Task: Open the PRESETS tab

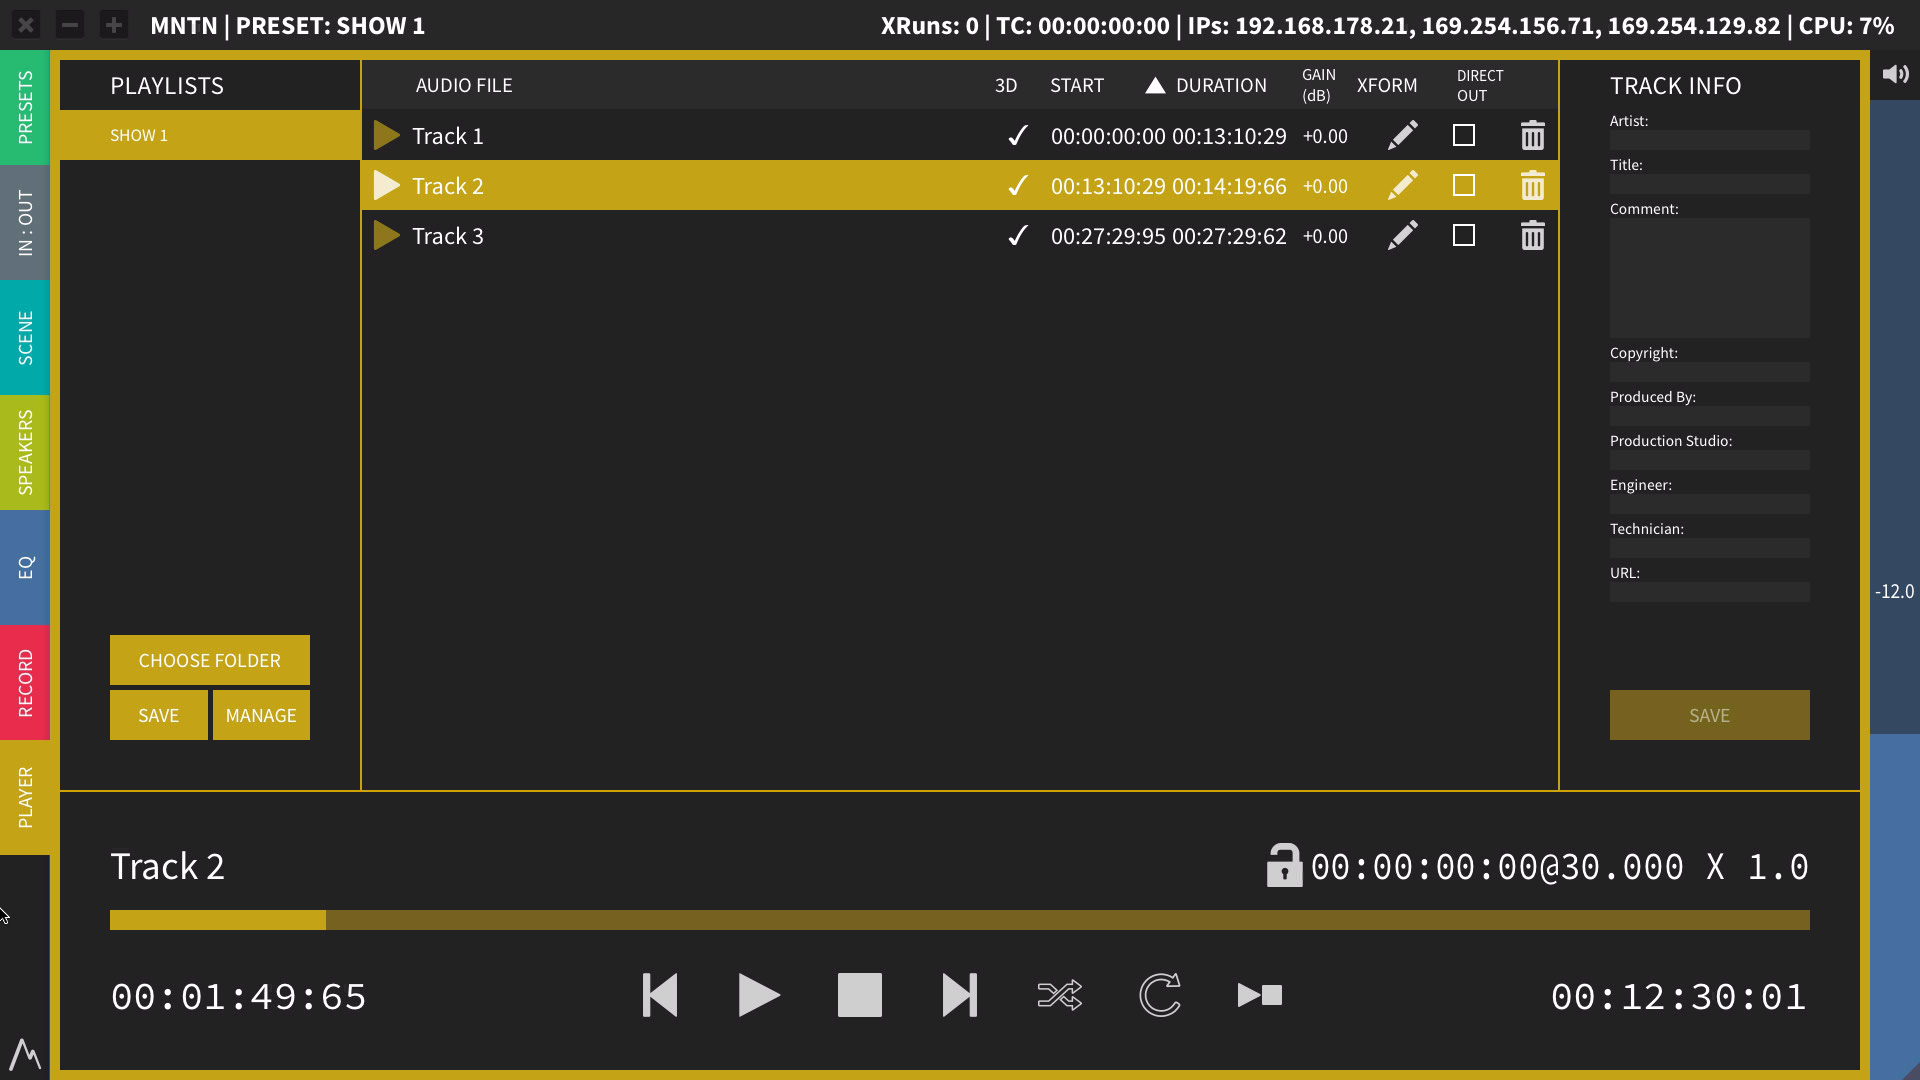Action: point(25,107)
